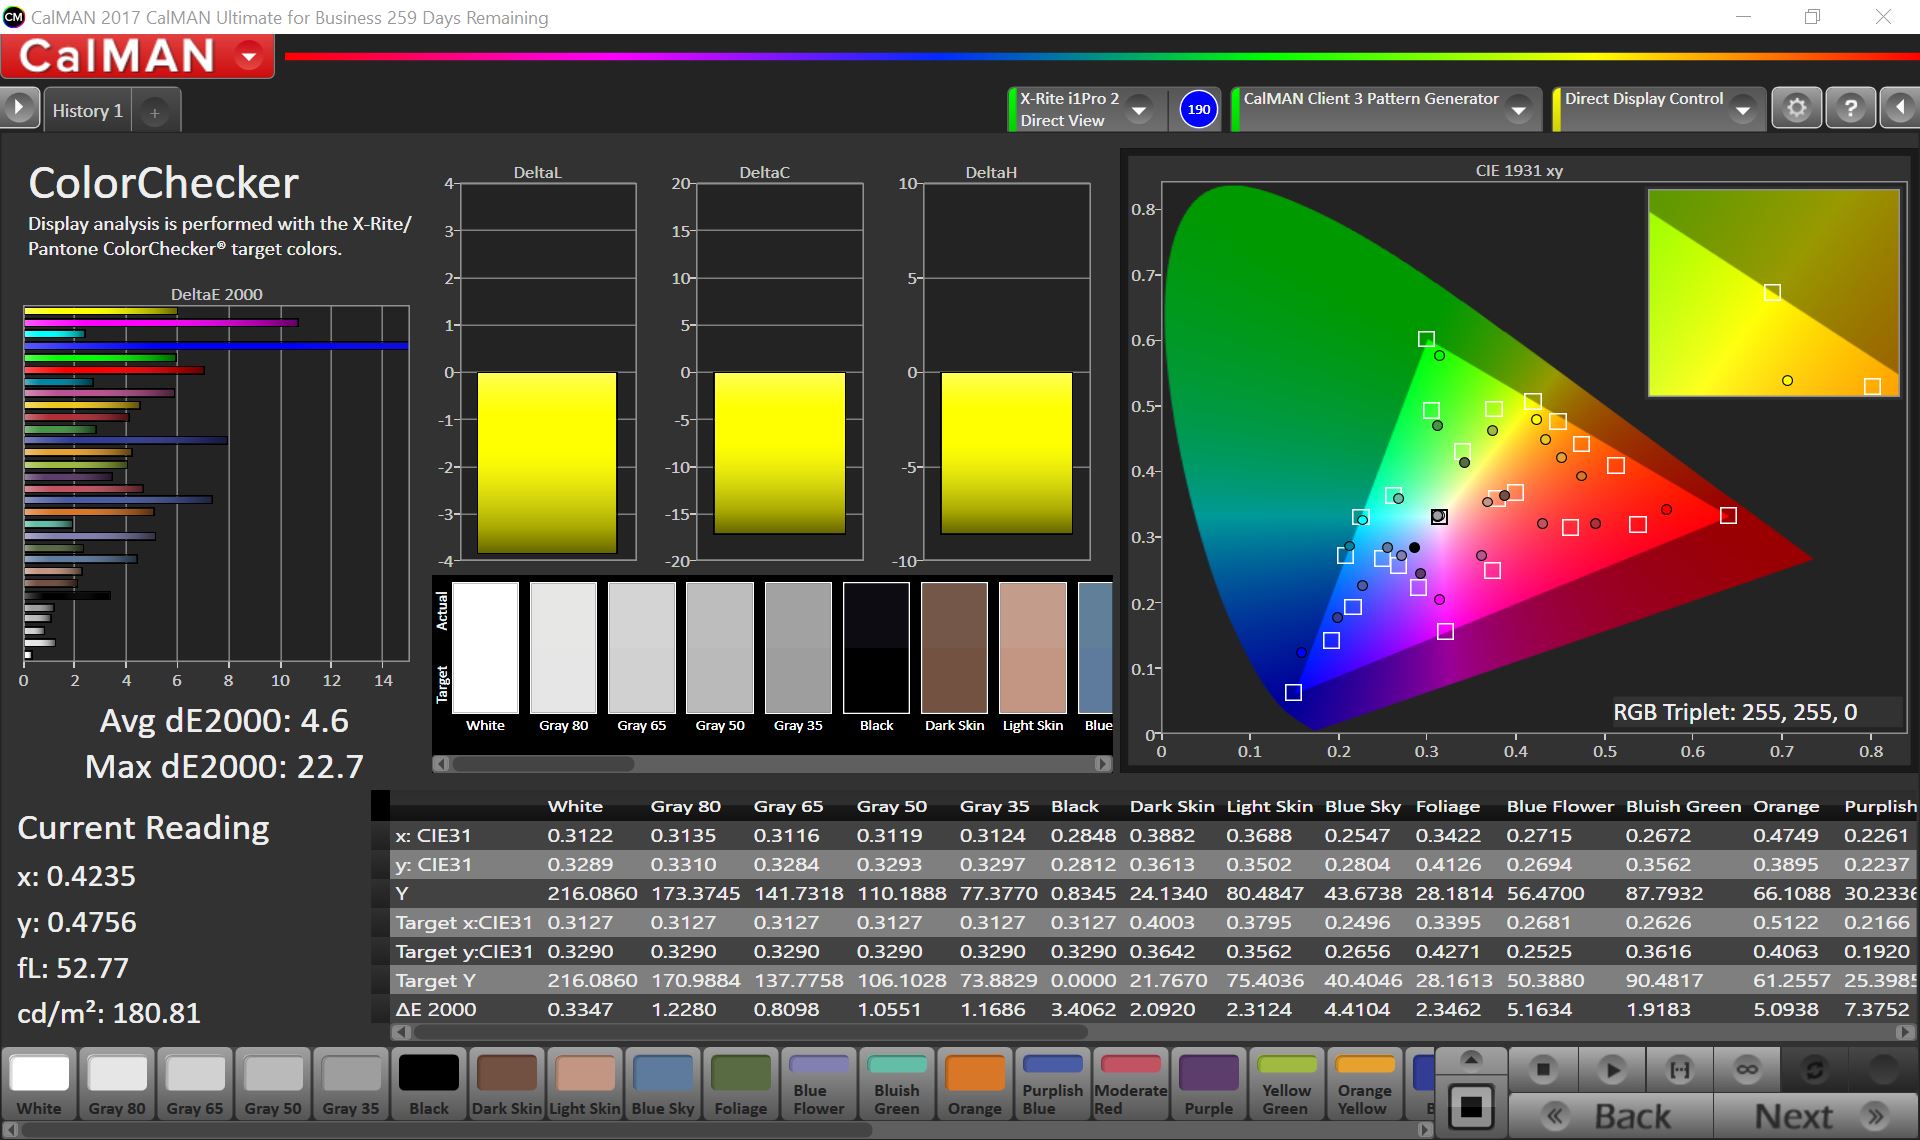Click the up arrow above pattern window icon
Viewport: 1920px width, 1140px height.
click(x=1470, y=1059)
